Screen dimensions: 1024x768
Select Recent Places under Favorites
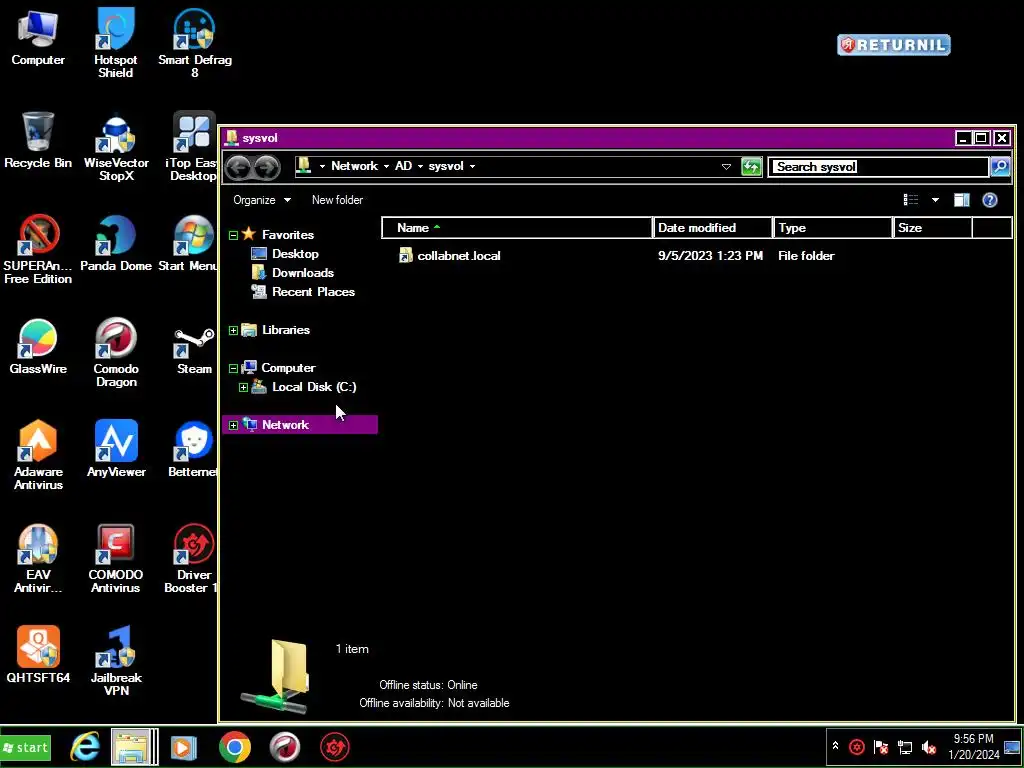pos(313,292)
